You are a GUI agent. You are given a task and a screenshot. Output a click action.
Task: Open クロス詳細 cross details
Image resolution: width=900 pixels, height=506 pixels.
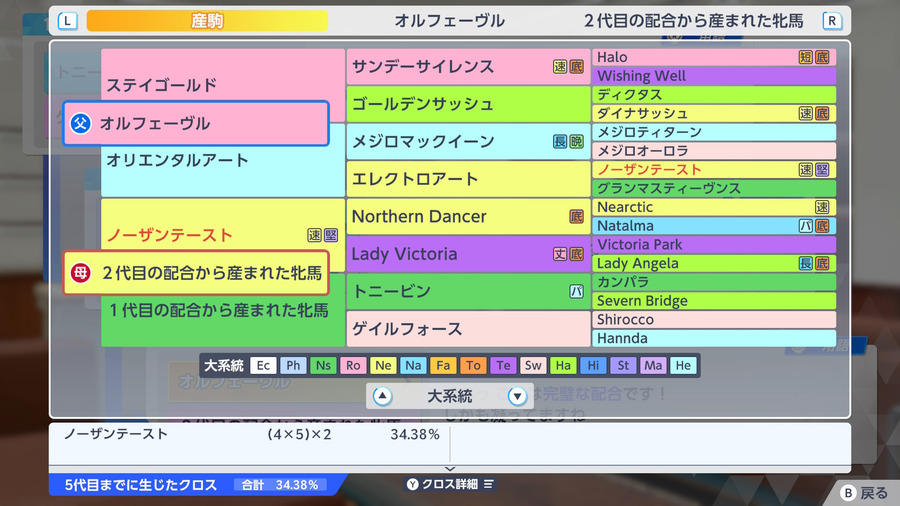[x=450, y=484]
